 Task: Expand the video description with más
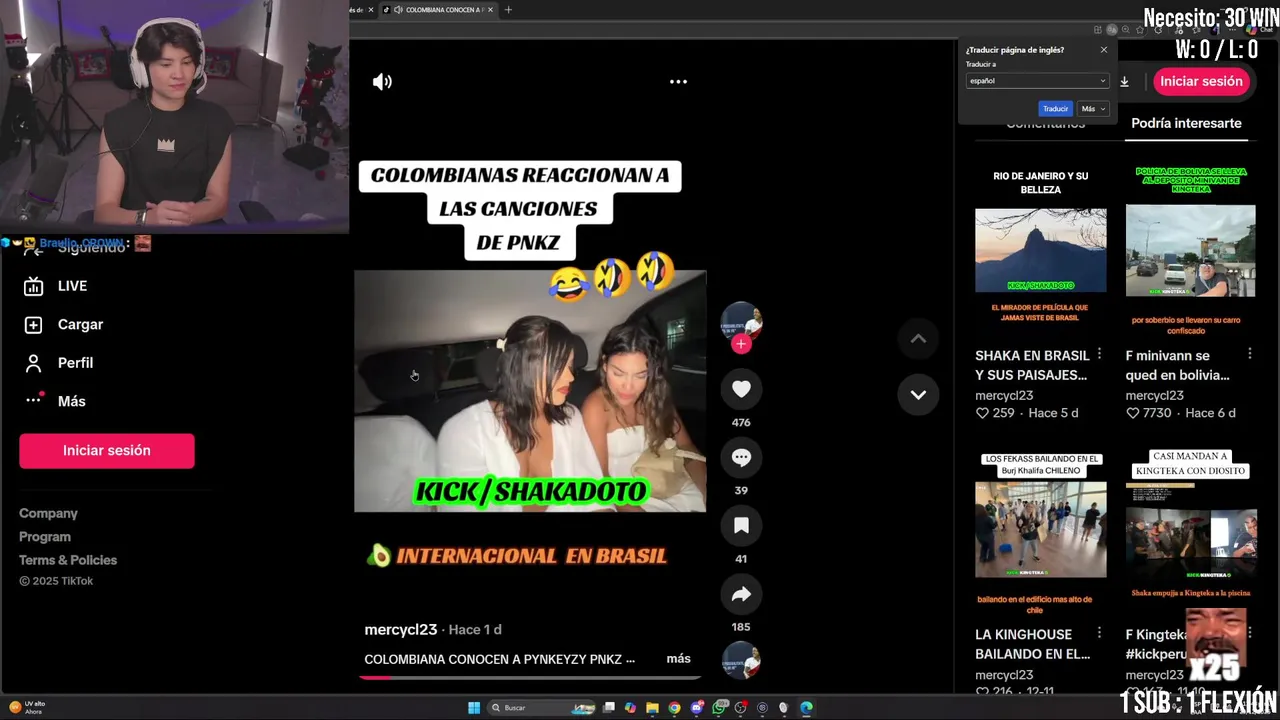(x=678, y=659)
